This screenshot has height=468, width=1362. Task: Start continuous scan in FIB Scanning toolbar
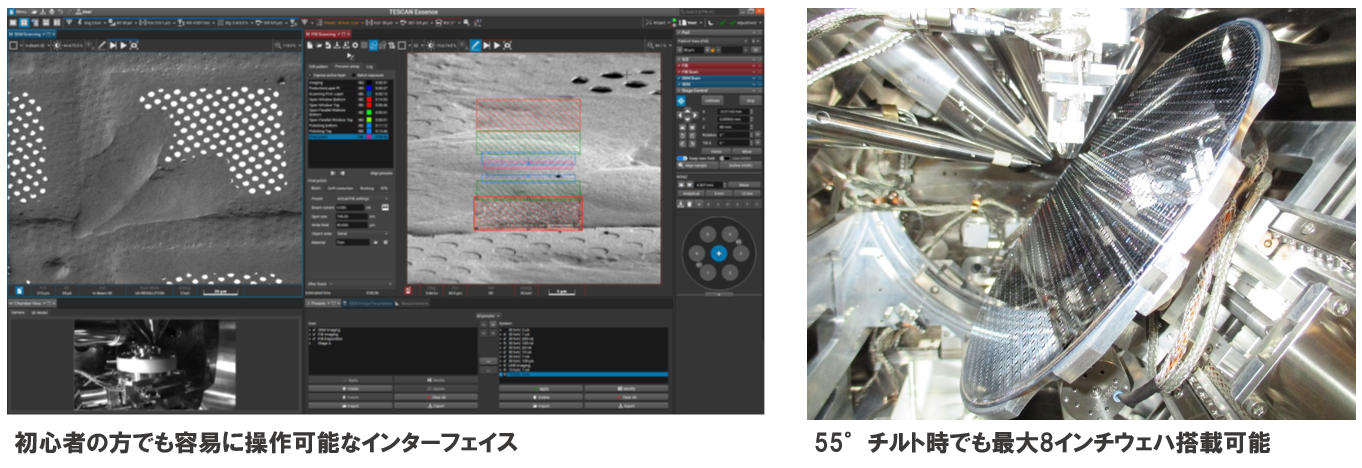point(497,45)
